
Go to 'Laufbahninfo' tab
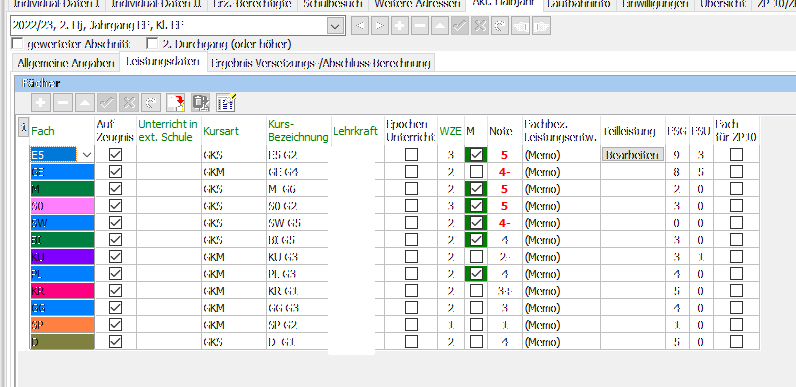click(x=579, y=4)
